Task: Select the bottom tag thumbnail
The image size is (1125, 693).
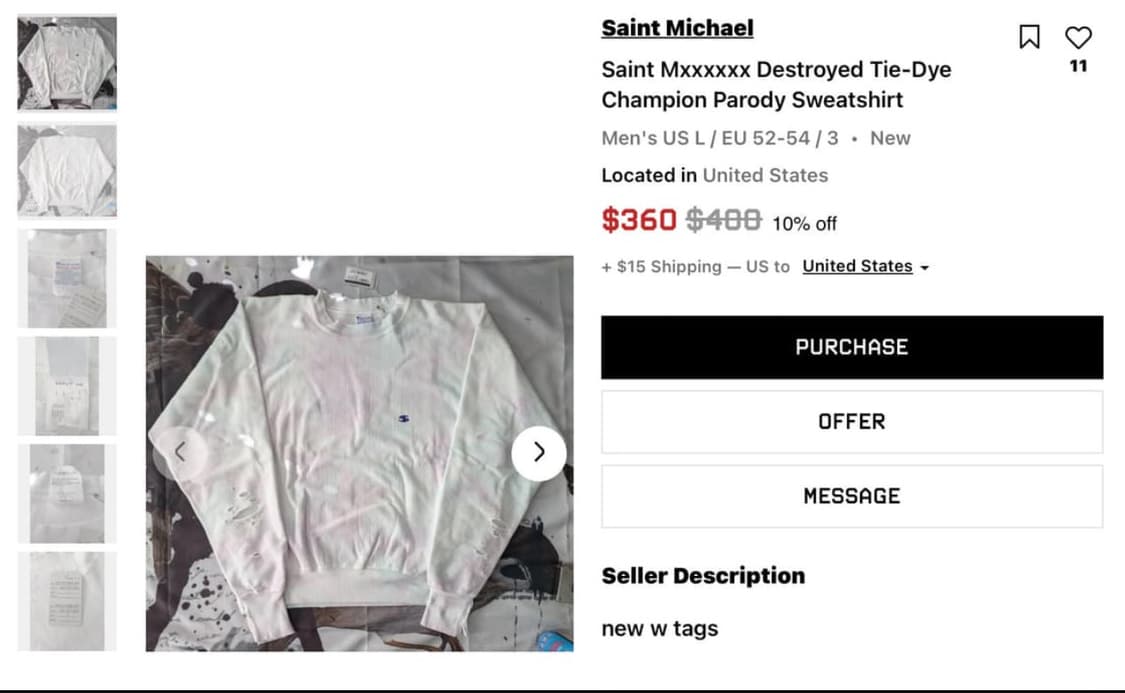Action: point(66,600)
